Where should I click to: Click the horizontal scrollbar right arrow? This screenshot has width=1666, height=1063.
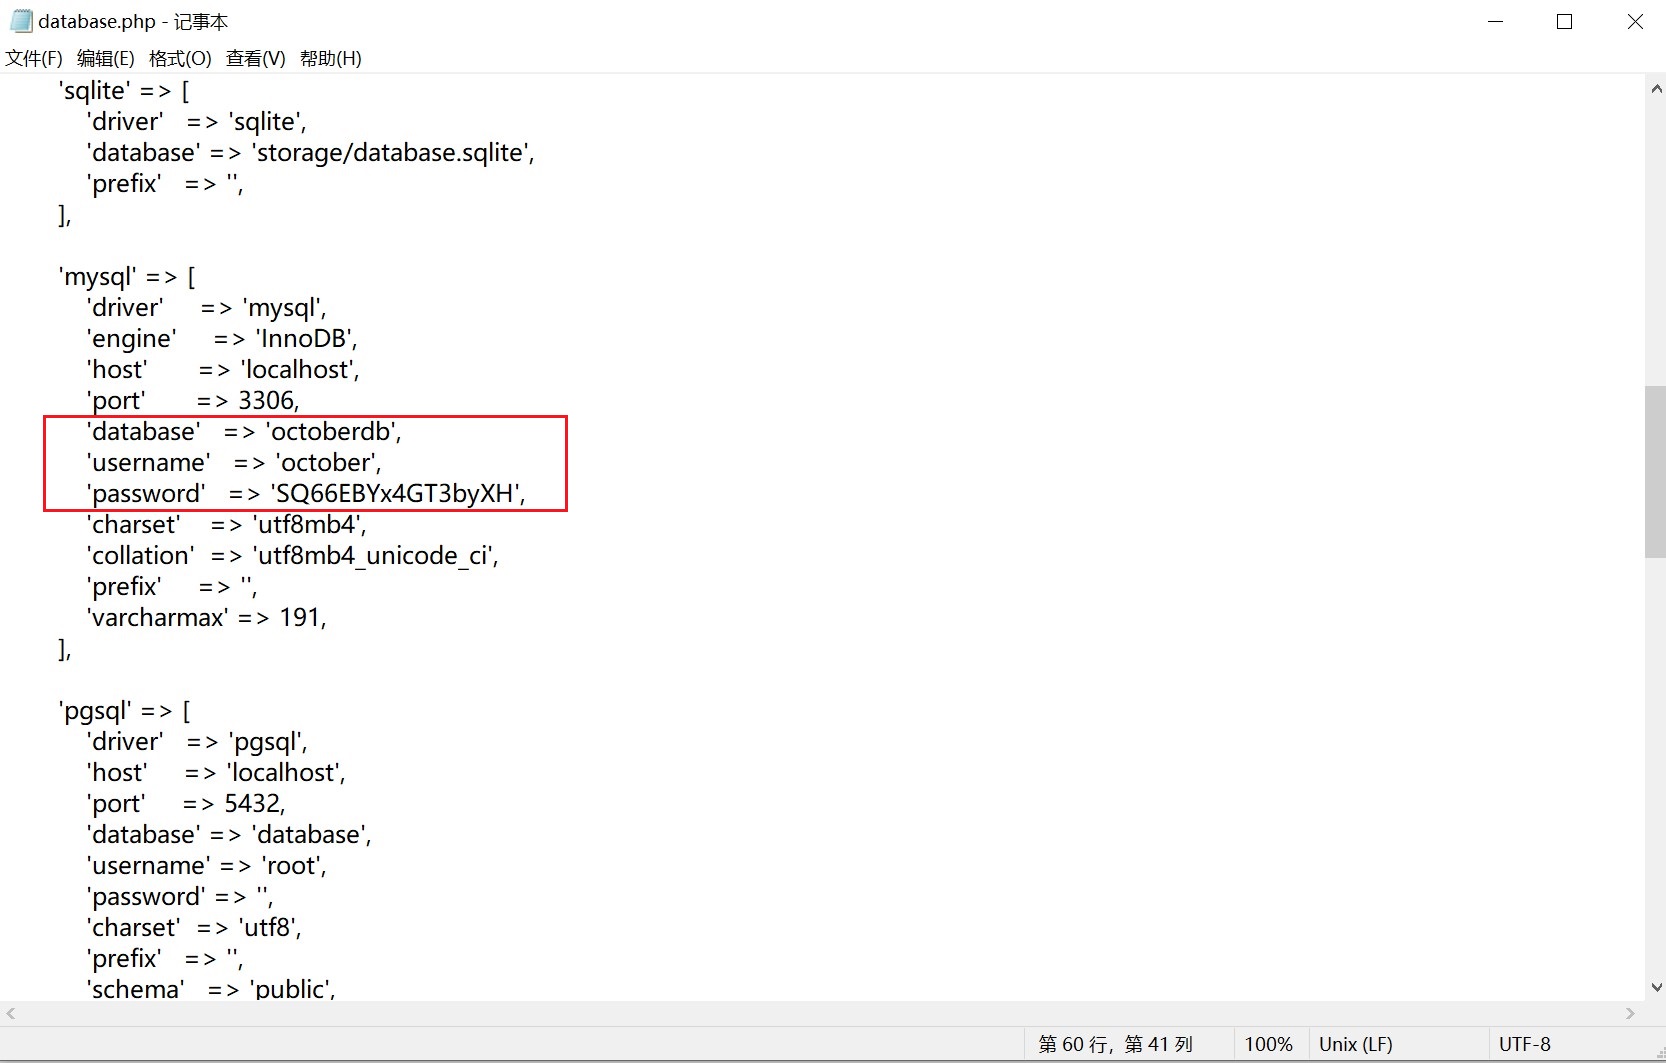tap(1631, 1013)
